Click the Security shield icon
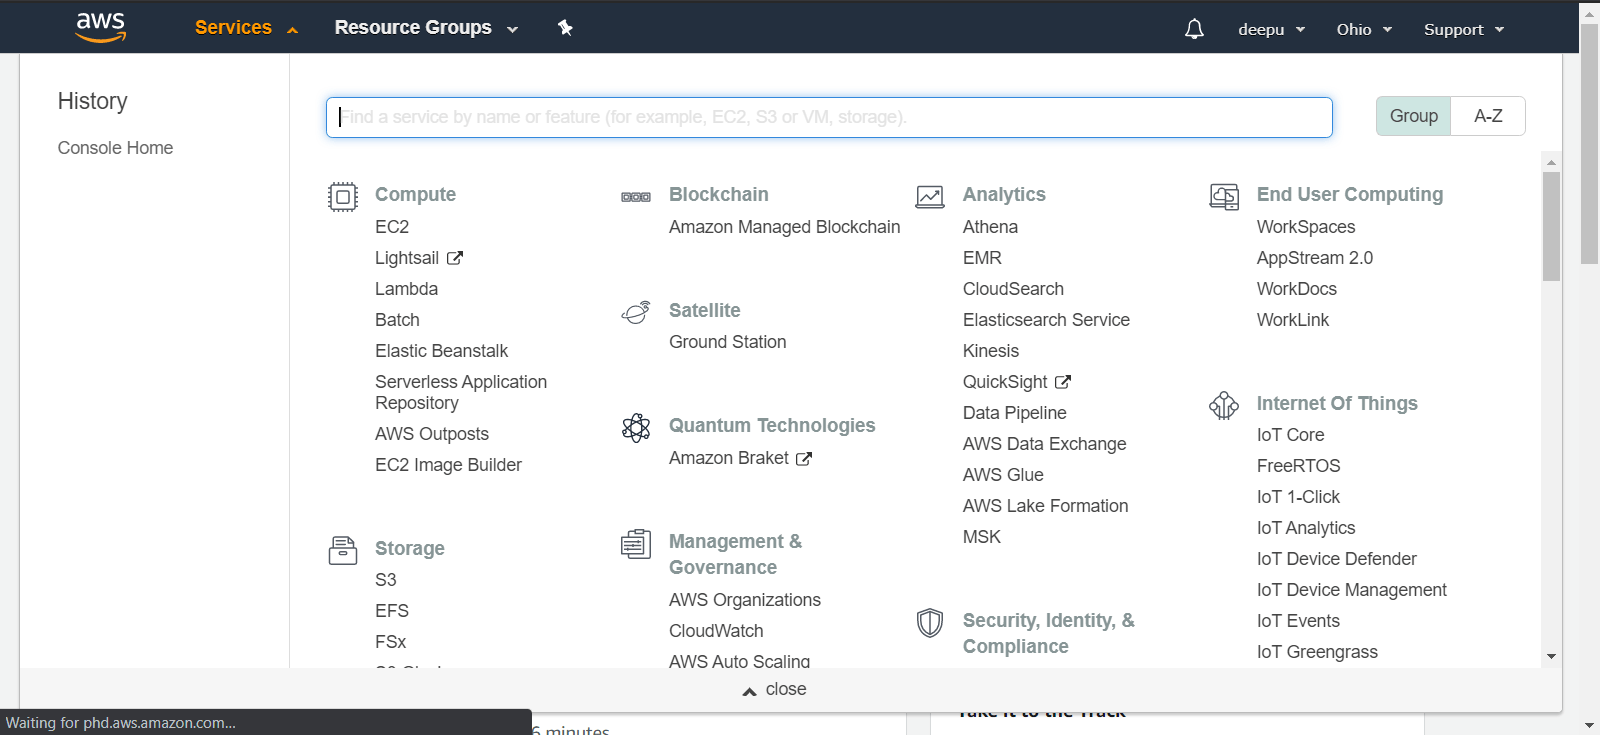 (x=930, y=623)
